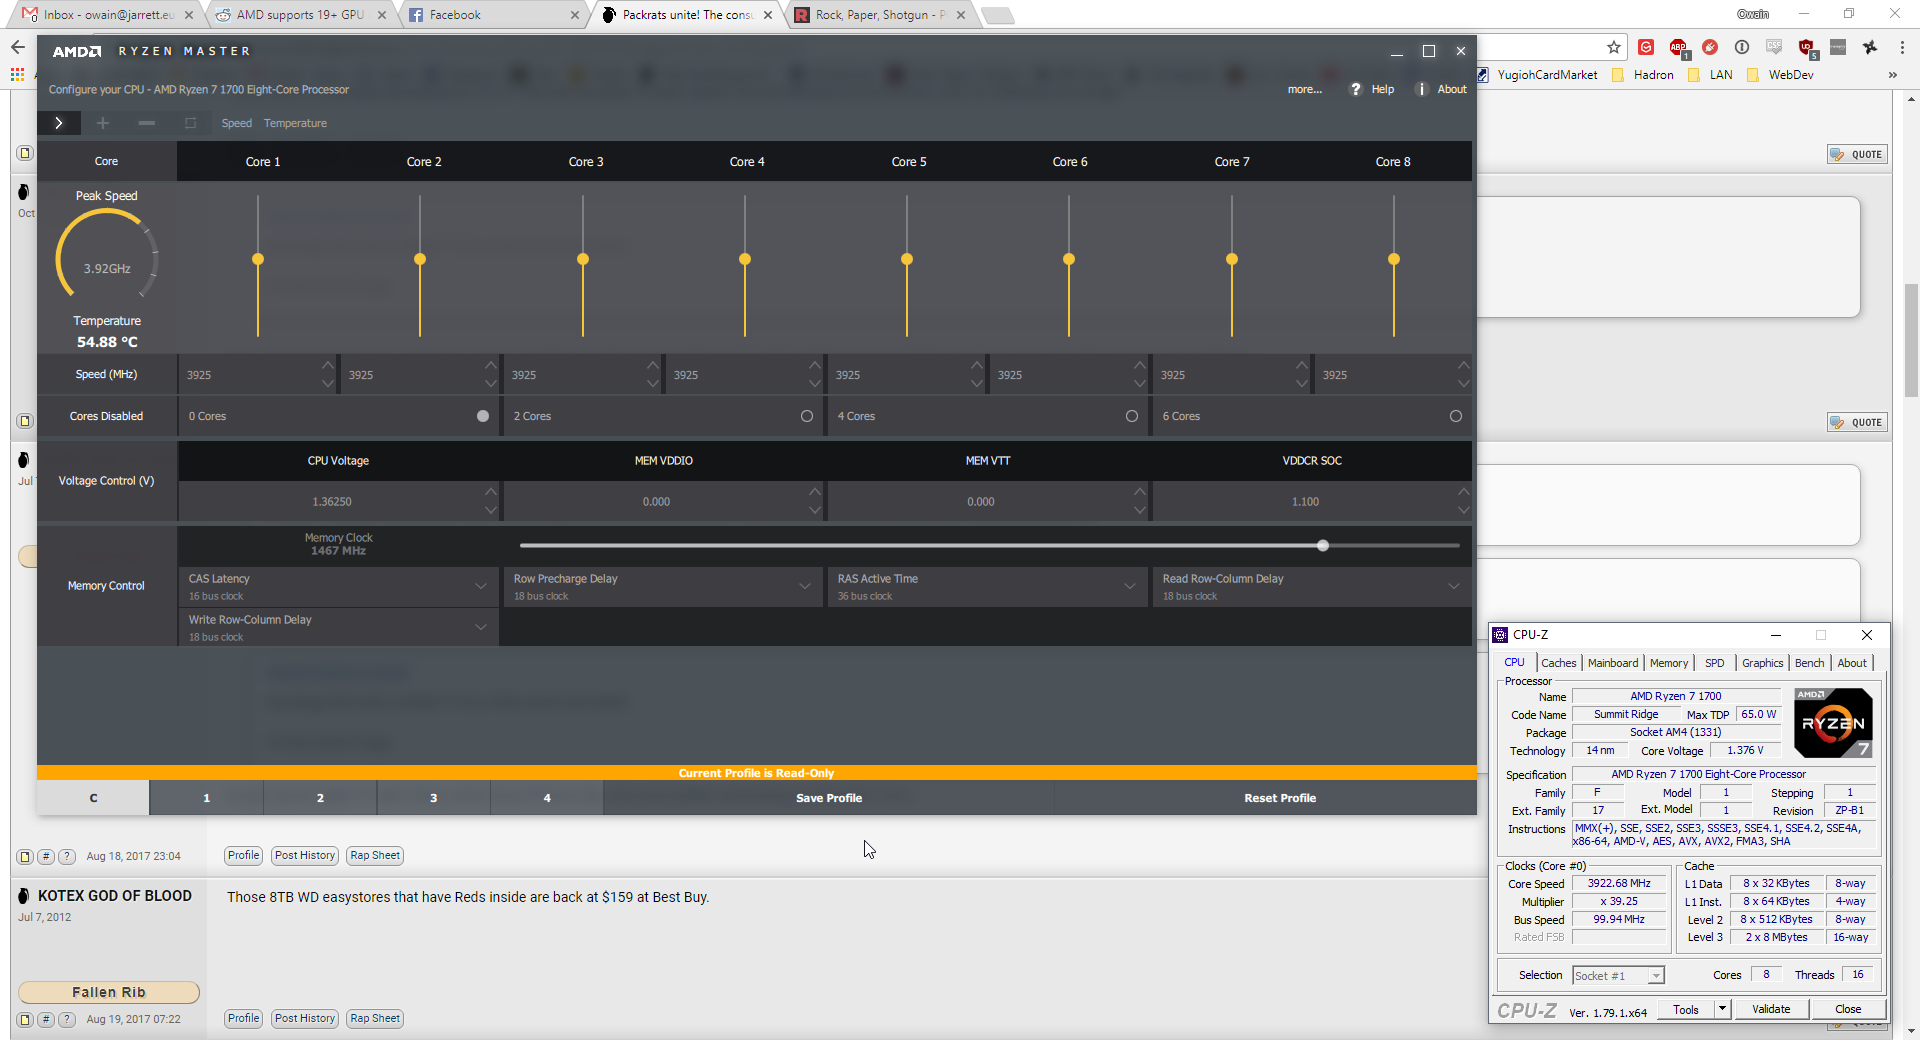Go back with browser back arrow
The height and width of the screenshot is (1040, 1920).
pyautogui.click(x=18, y=47)
